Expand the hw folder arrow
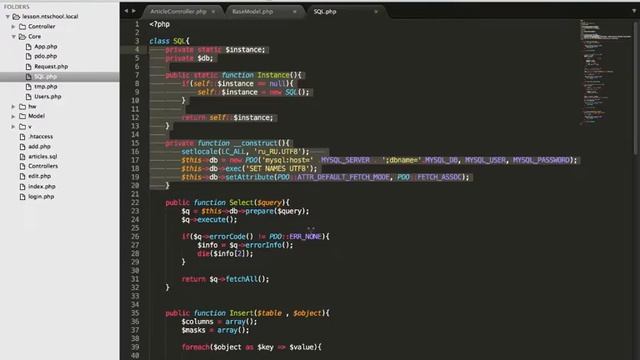 (13, 107)
